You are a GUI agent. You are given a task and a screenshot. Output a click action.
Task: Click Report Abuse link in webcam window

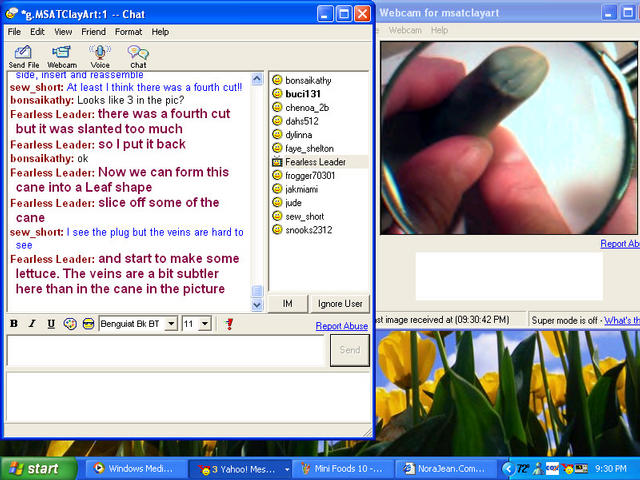620,244
